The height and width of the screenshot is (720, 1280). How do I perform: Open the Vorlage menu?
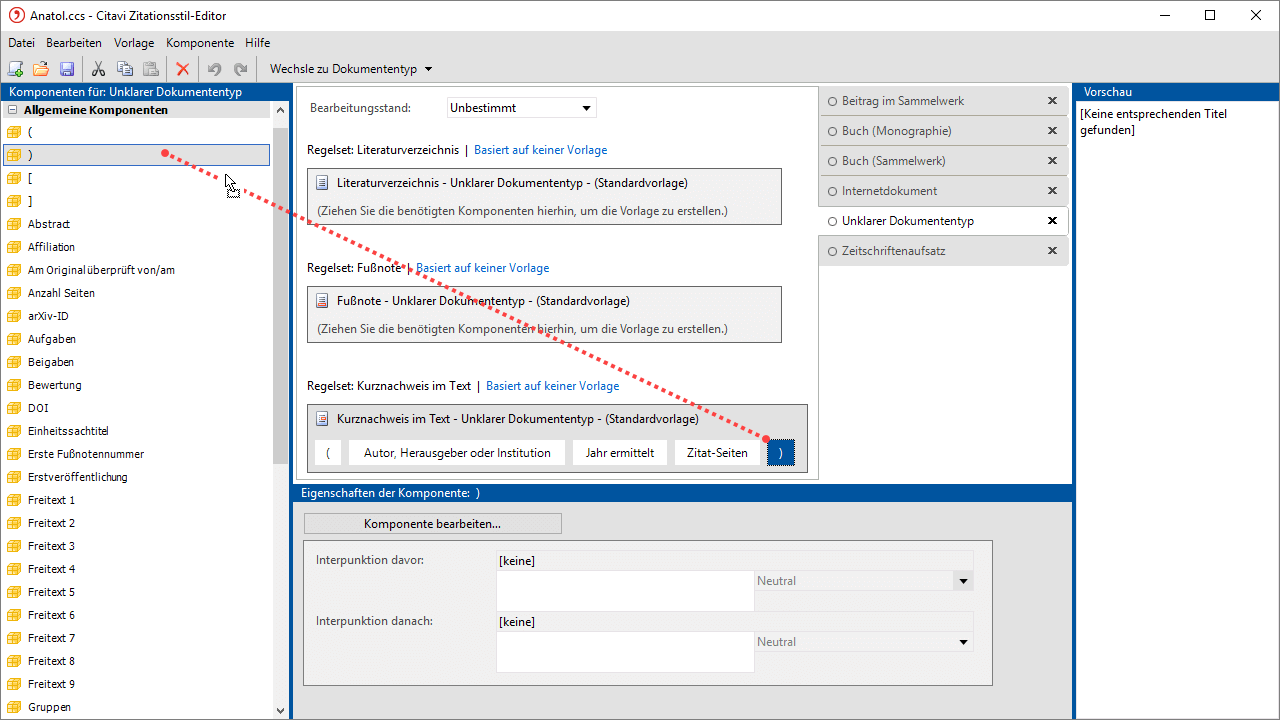coord(134,43)
